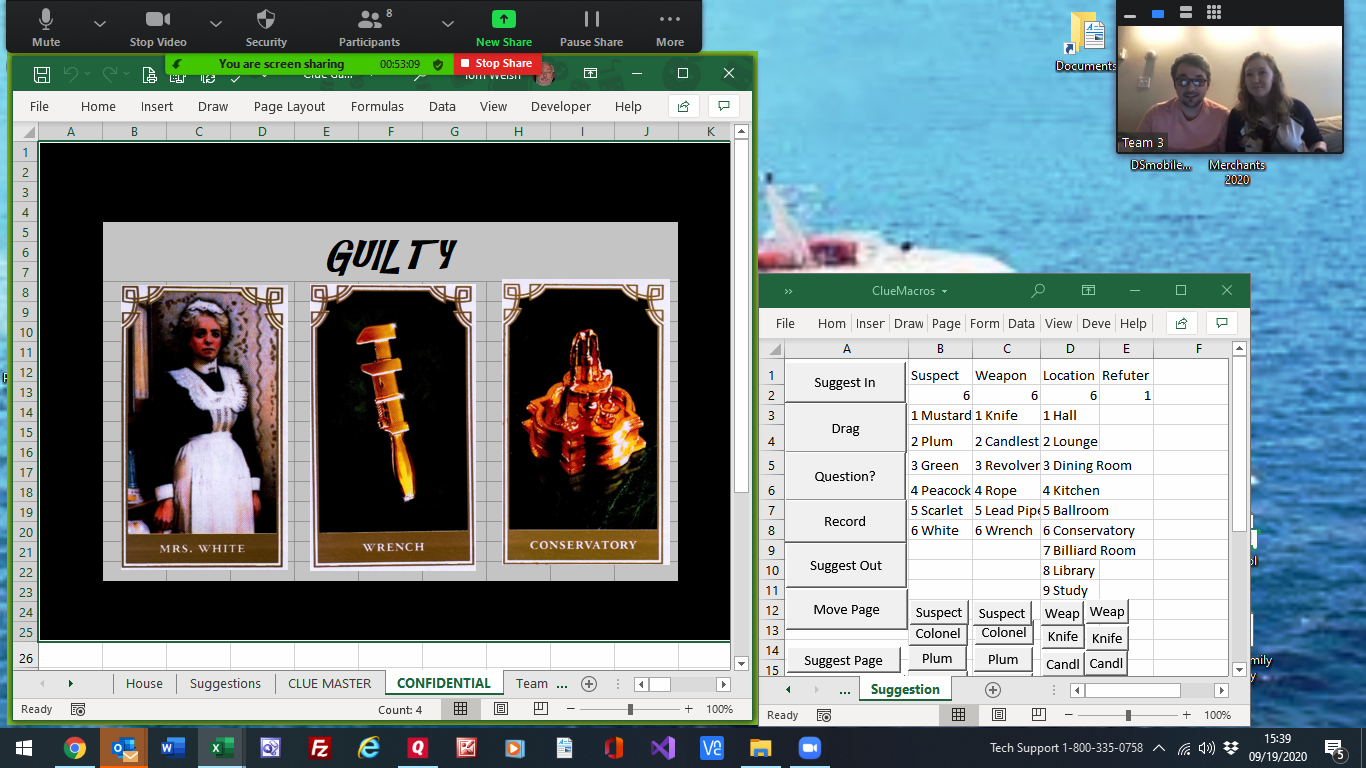Open Documents shortcut on desktop
Image resolution: width=1366 pixels, height=768 pixels.
(x=1086, y=42)
